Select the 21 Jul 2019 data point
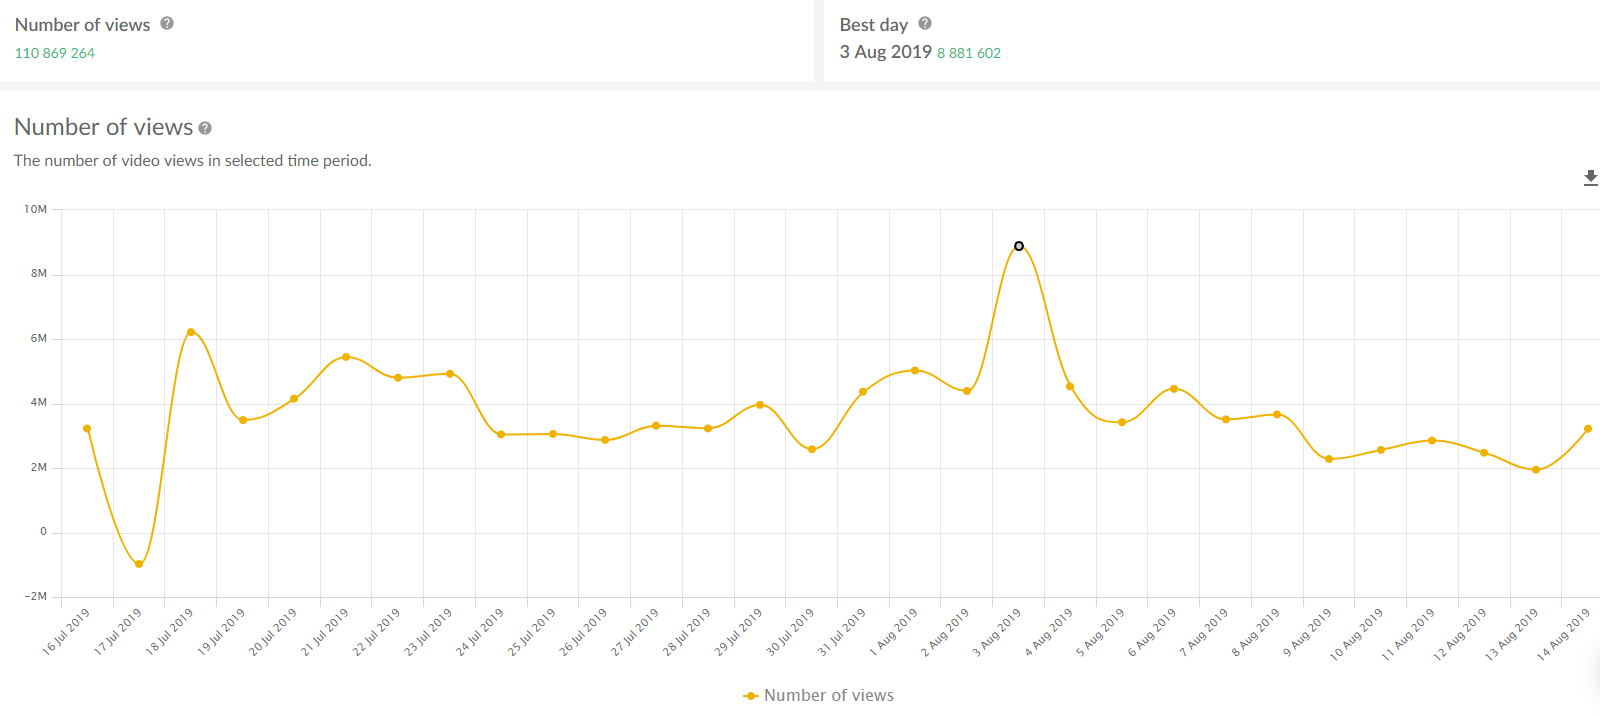This screenshot has width=1600, height=715. [x=346, y=357]
